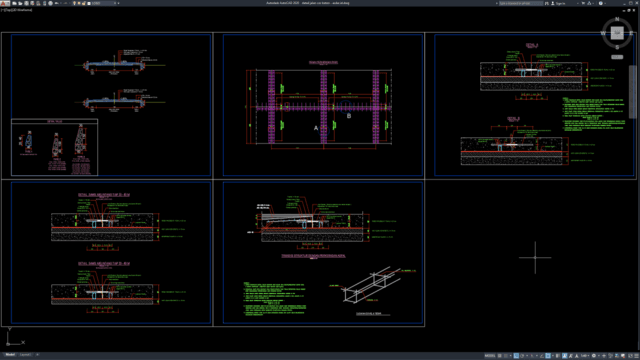Image resolution: width=640 pixels, height=360 pixels.
Task: Toggle annotation objects visibility in status bar
Action: pos(564,356)
